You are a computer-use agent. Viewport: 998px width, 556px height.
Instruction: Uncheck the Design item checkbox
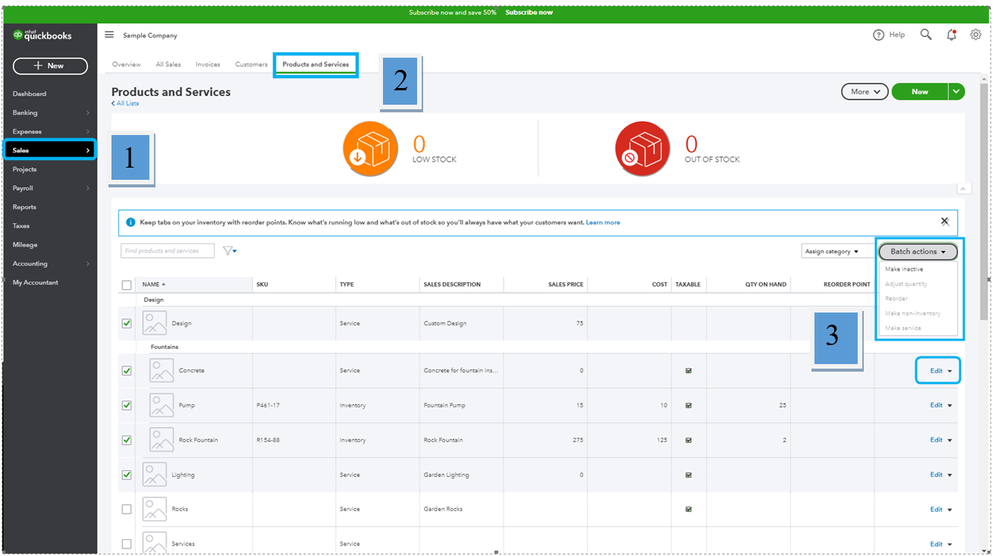click(127, 323)
